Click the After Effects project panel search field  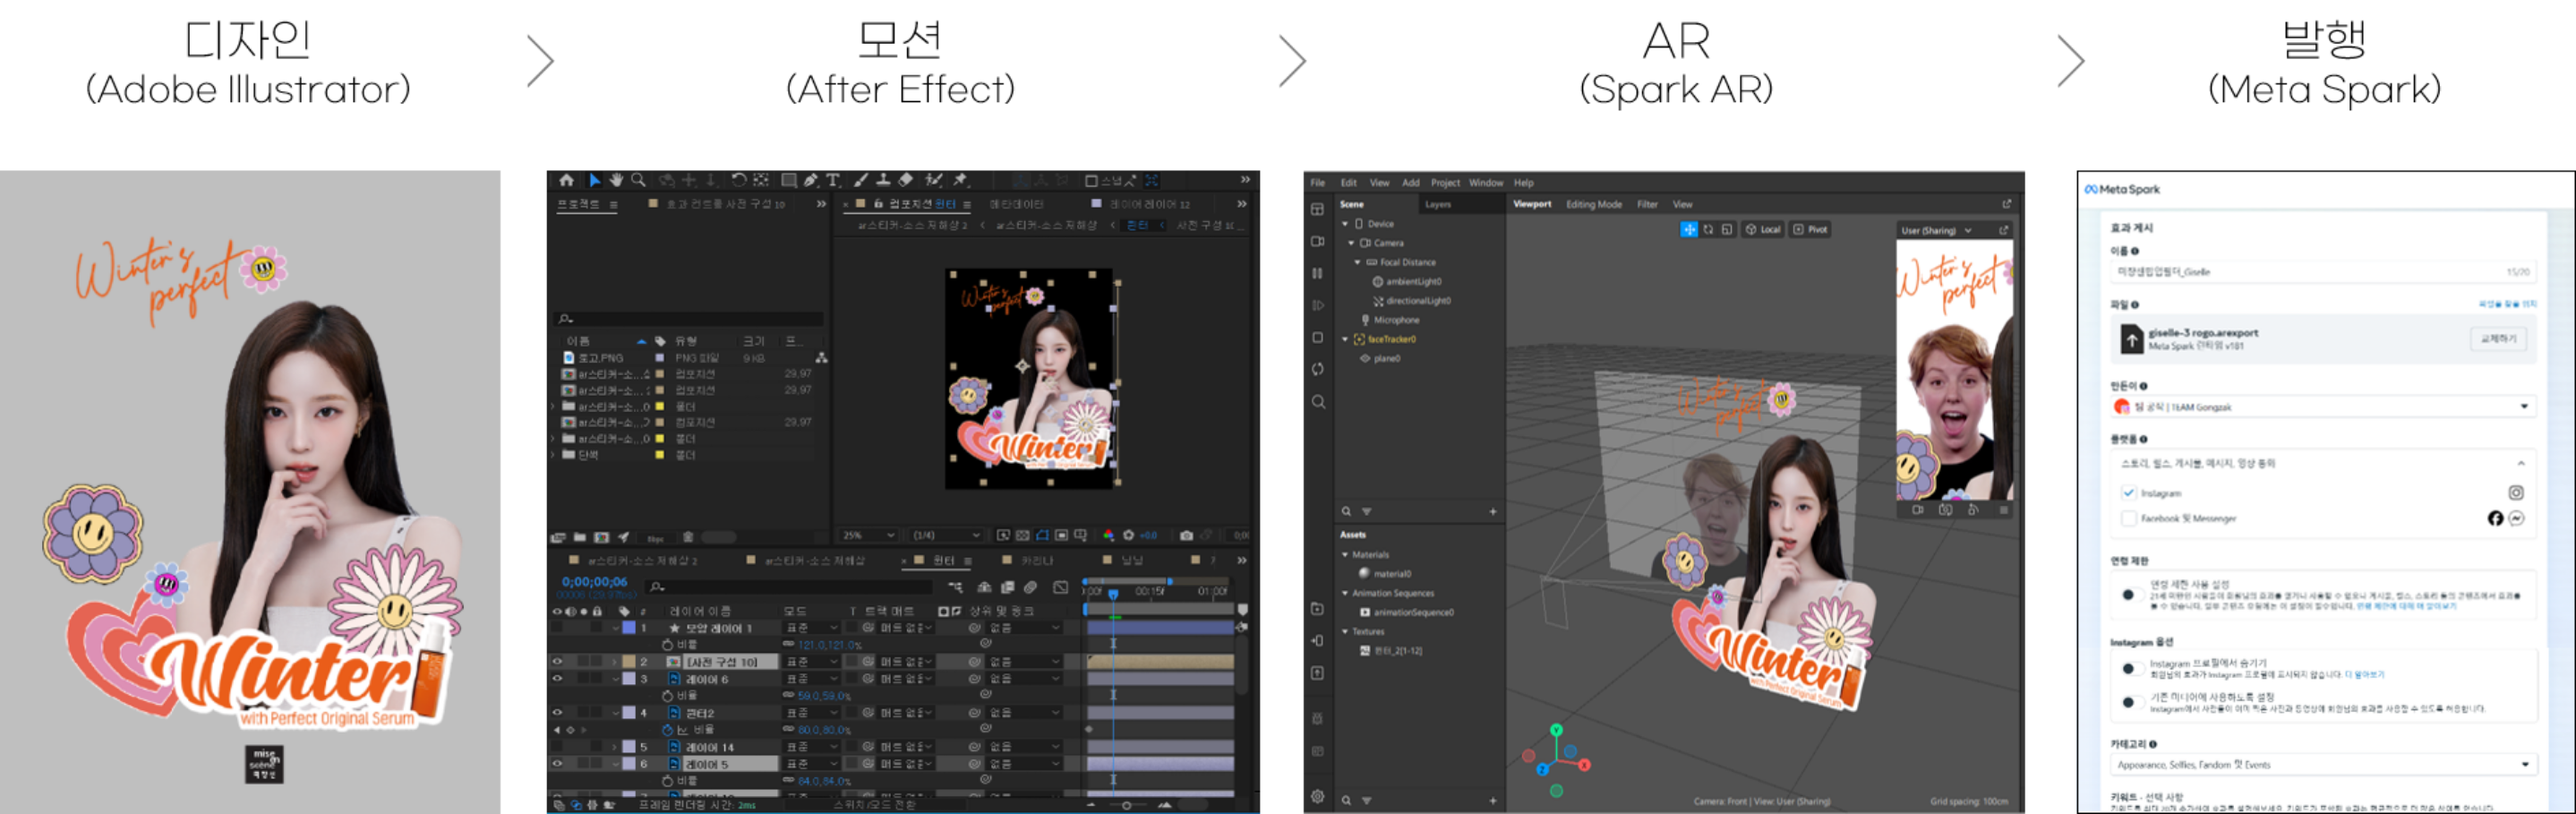coord(690,319)
